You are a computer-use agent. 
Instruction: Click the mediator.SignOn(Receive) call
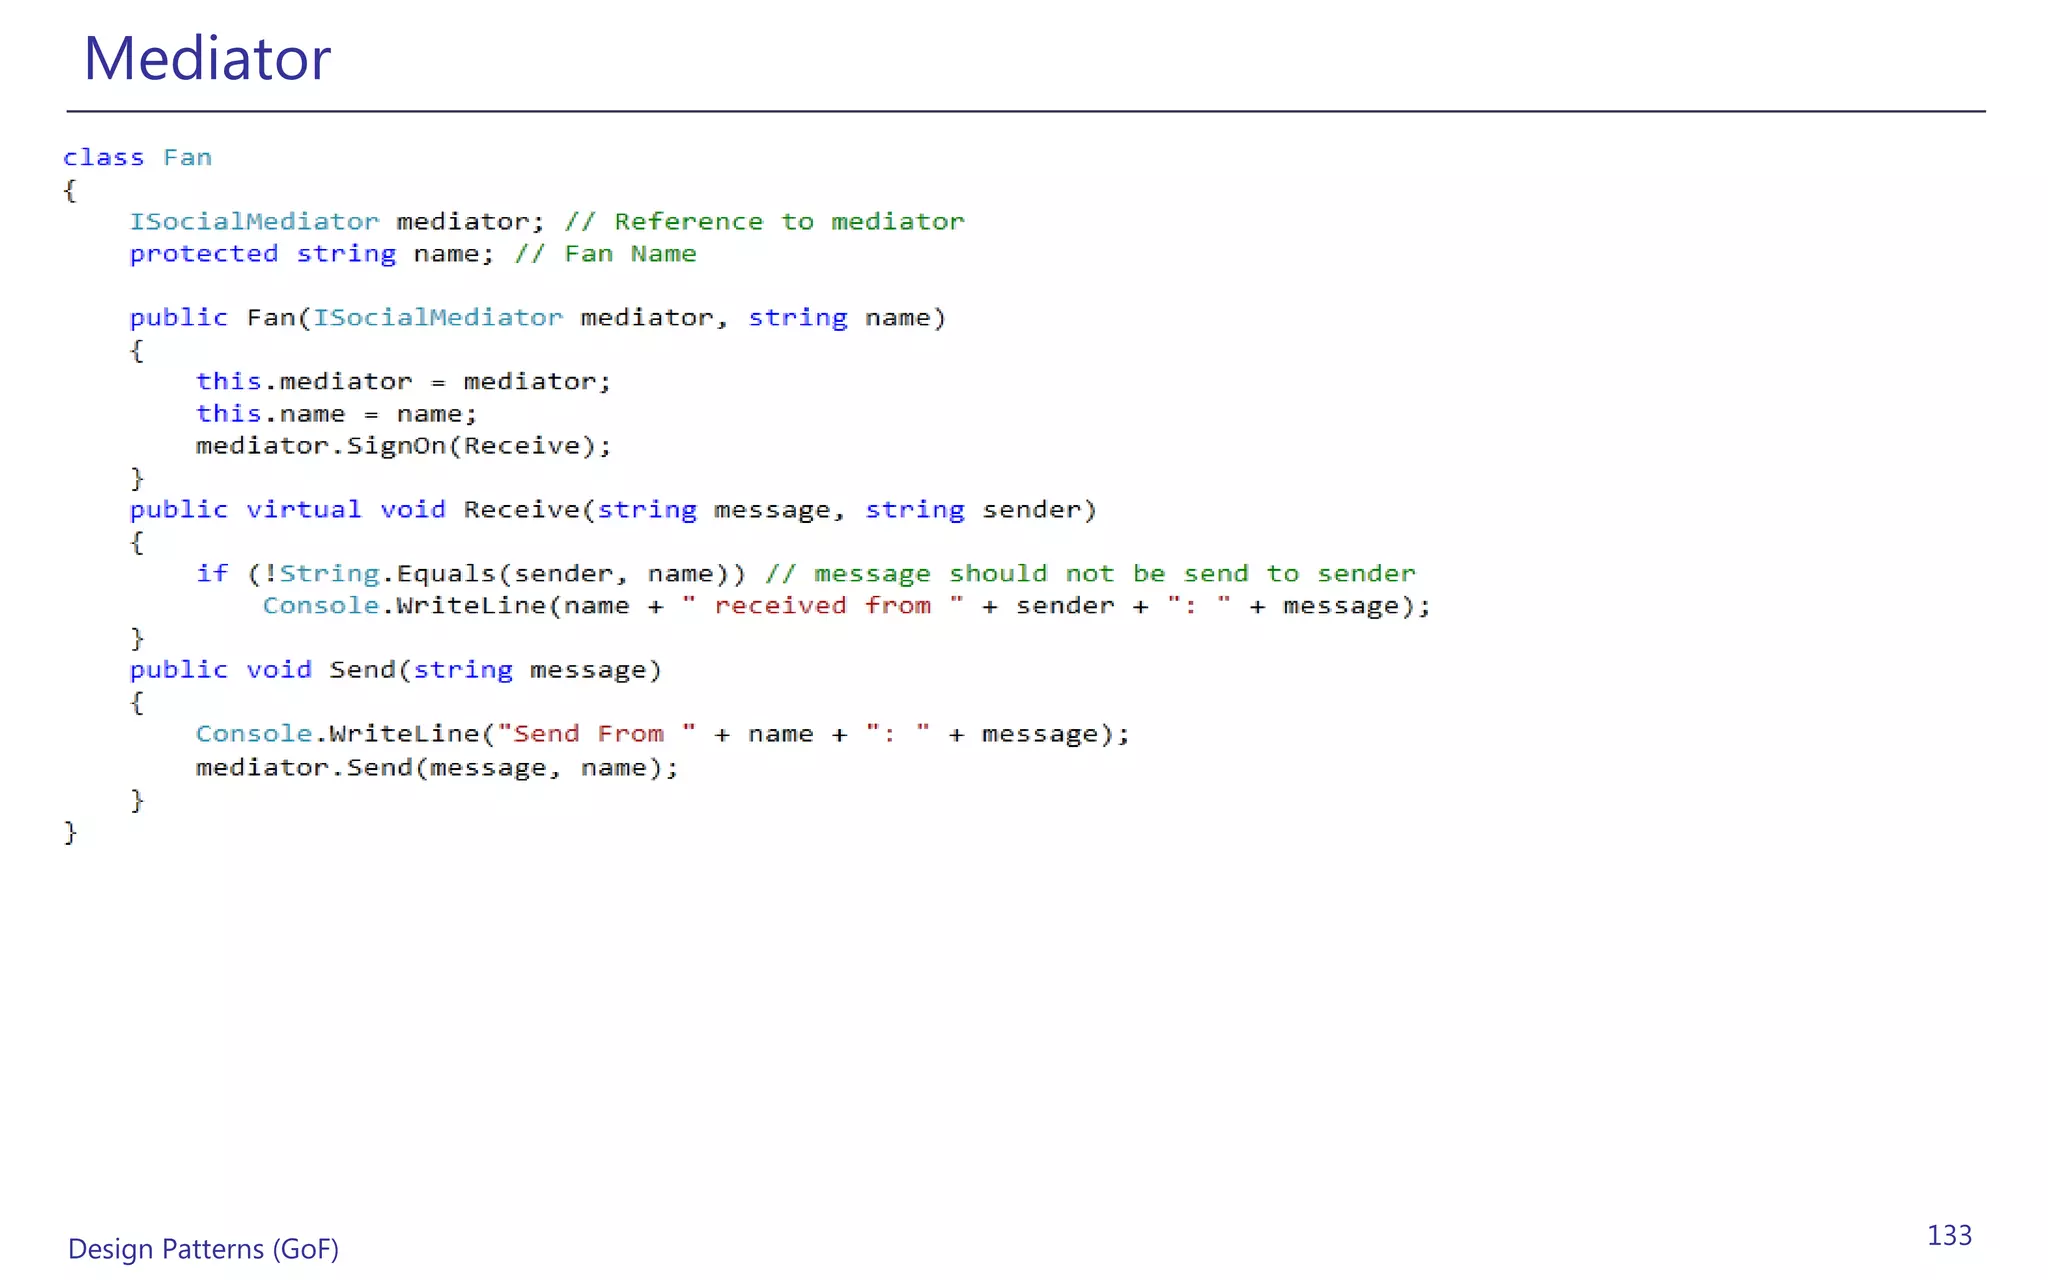tap(403, 446)
